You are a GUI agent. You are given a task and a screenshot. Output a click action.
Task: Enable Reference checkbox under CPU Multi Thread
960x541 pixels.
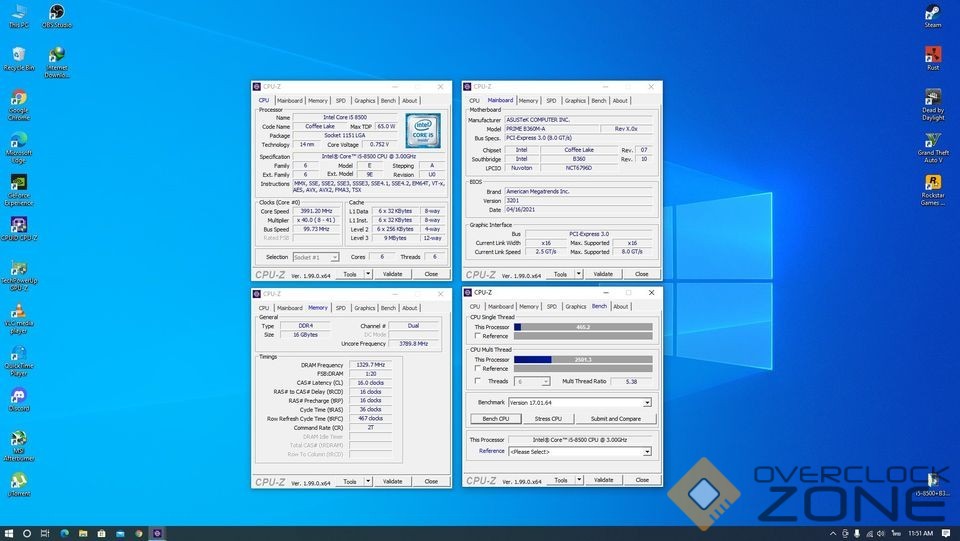(478, 368)
